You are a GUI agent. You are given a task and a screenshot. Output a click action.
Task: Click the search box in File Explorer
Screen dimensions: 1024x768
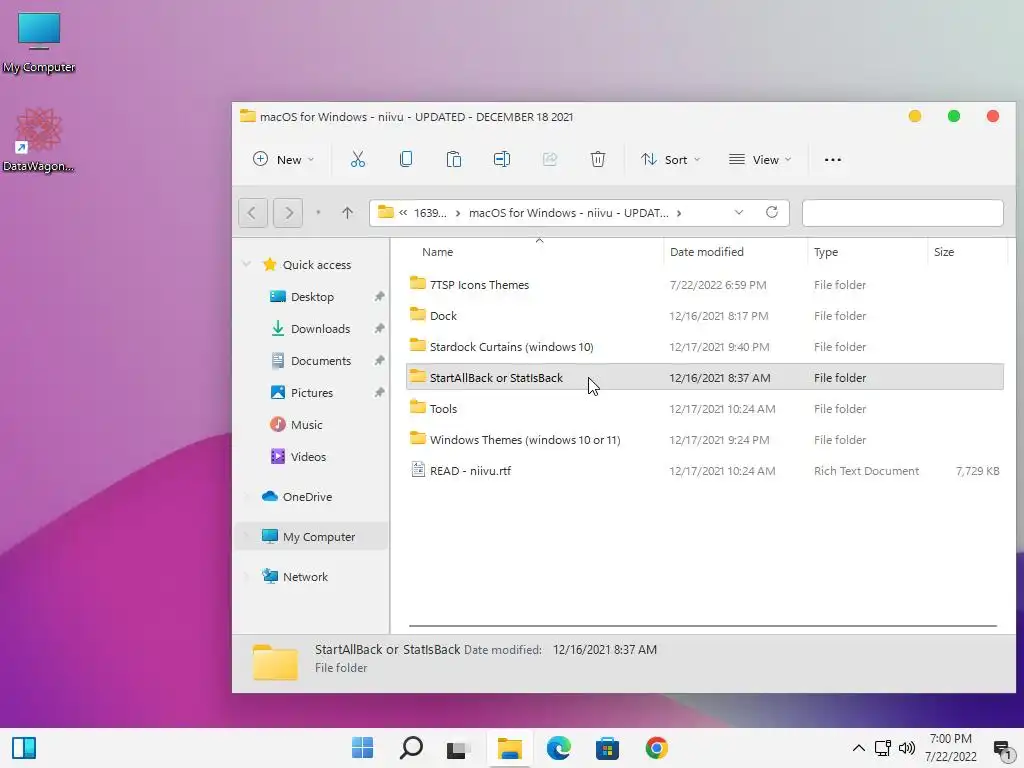[x=903, y=213]
